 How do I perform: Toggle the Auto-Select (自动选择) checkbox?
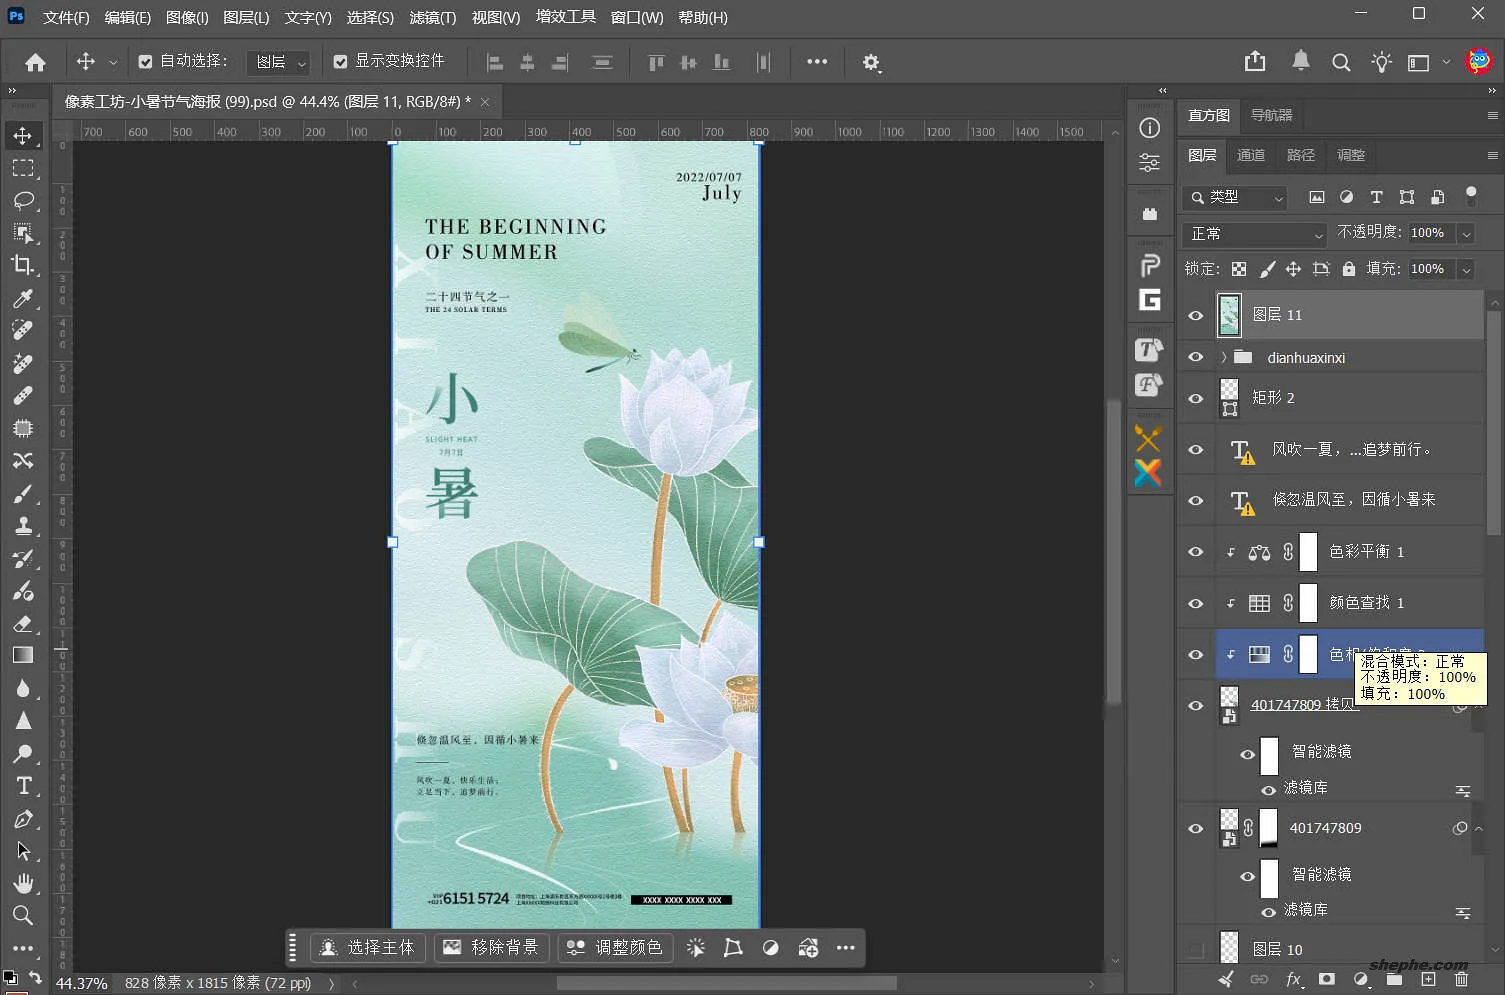point(145,62)
